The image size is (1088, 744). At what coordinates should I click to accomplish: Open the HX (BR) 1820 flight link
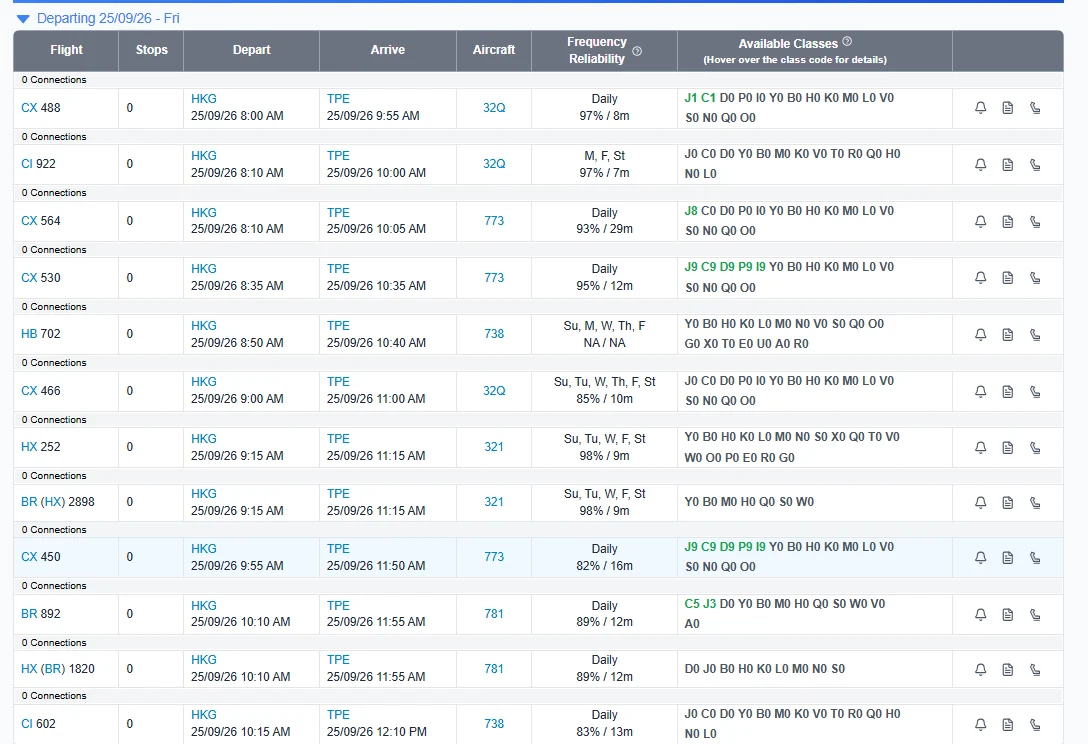tap(58, 668)
